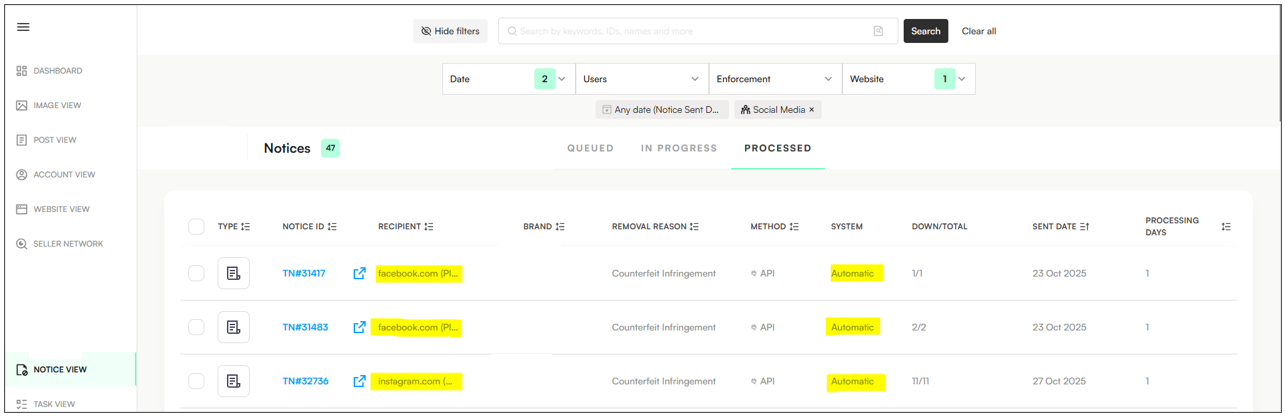Select the checkbox for notice TN#32736
Viewport: 1285px width, 416px height.
(x=196, y=381)
